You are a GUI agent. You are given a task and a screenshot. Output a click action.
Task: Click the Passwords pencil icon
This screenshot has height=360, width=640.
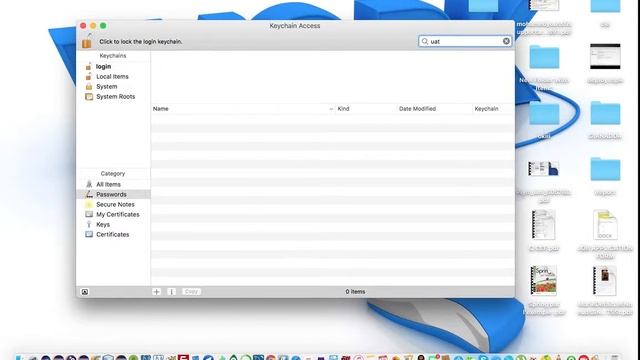pyautogui.click(x=89, y=194)
